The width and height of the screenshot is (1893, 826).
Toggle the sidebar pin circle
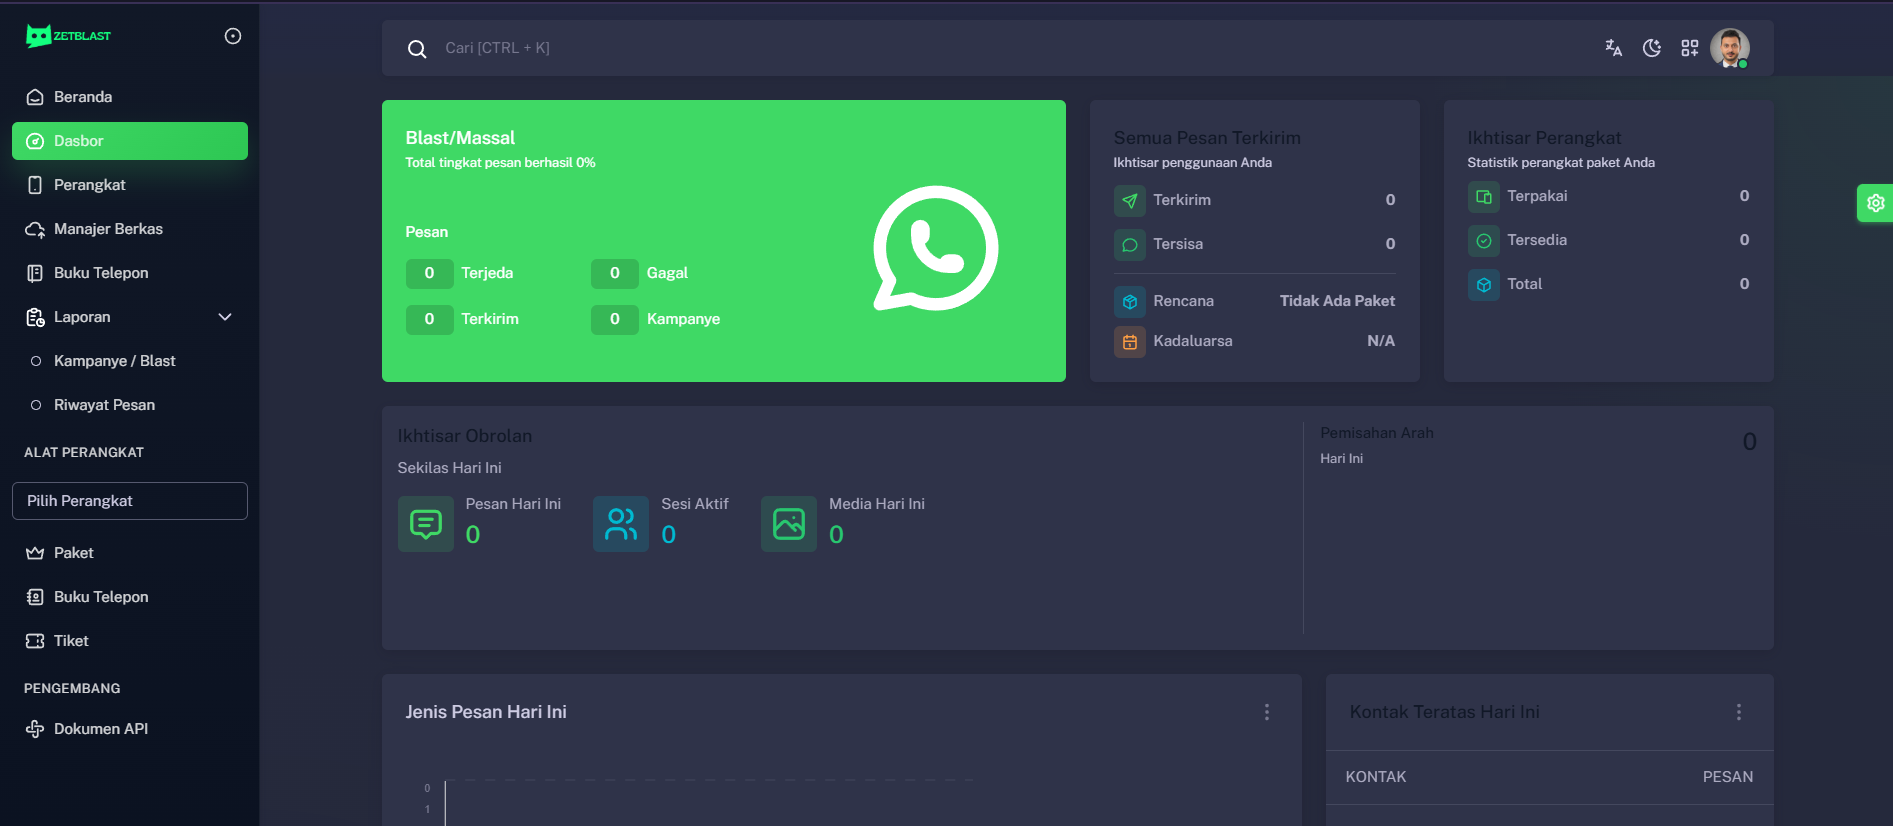233,36
